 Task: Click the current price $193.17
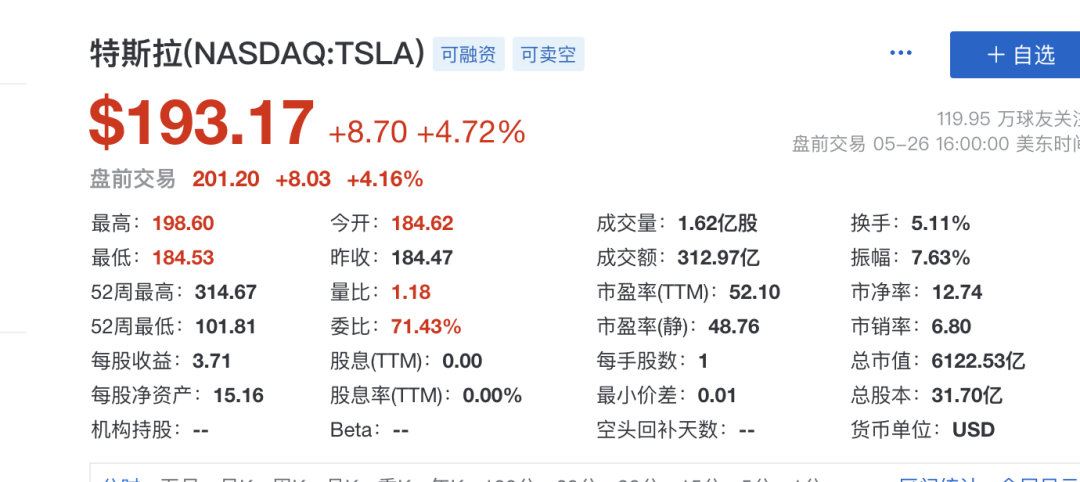coord(201,124)
